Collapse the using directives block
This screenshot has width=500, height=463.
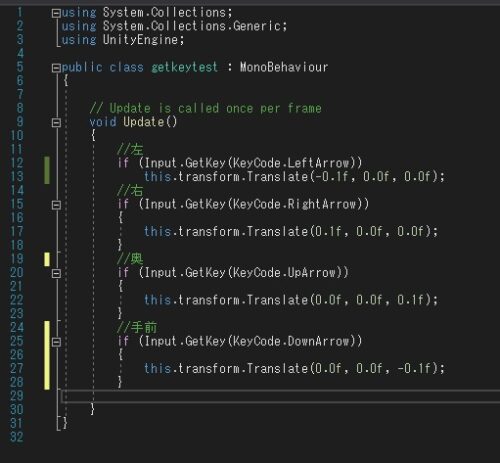[x=56, y=13]
